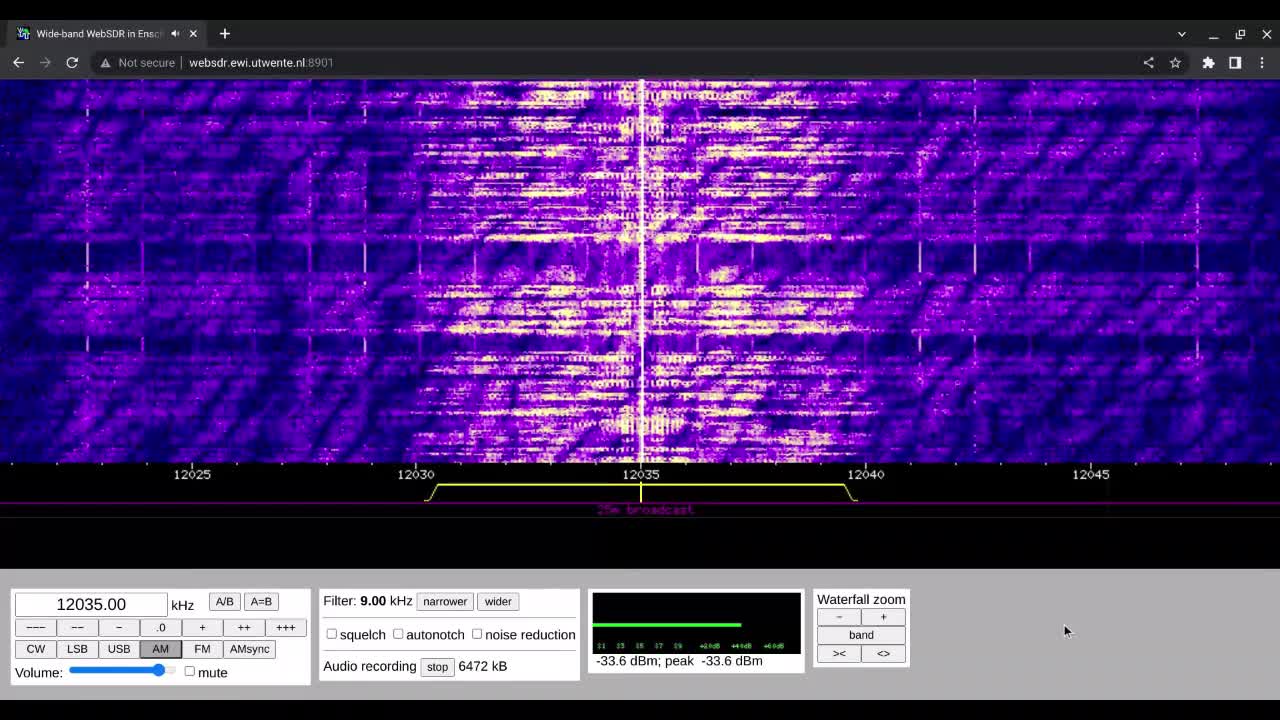Mute the tab's audio speaker icon
The width and height of the screenshot is (1280, 720).
[x=175, y=33]
